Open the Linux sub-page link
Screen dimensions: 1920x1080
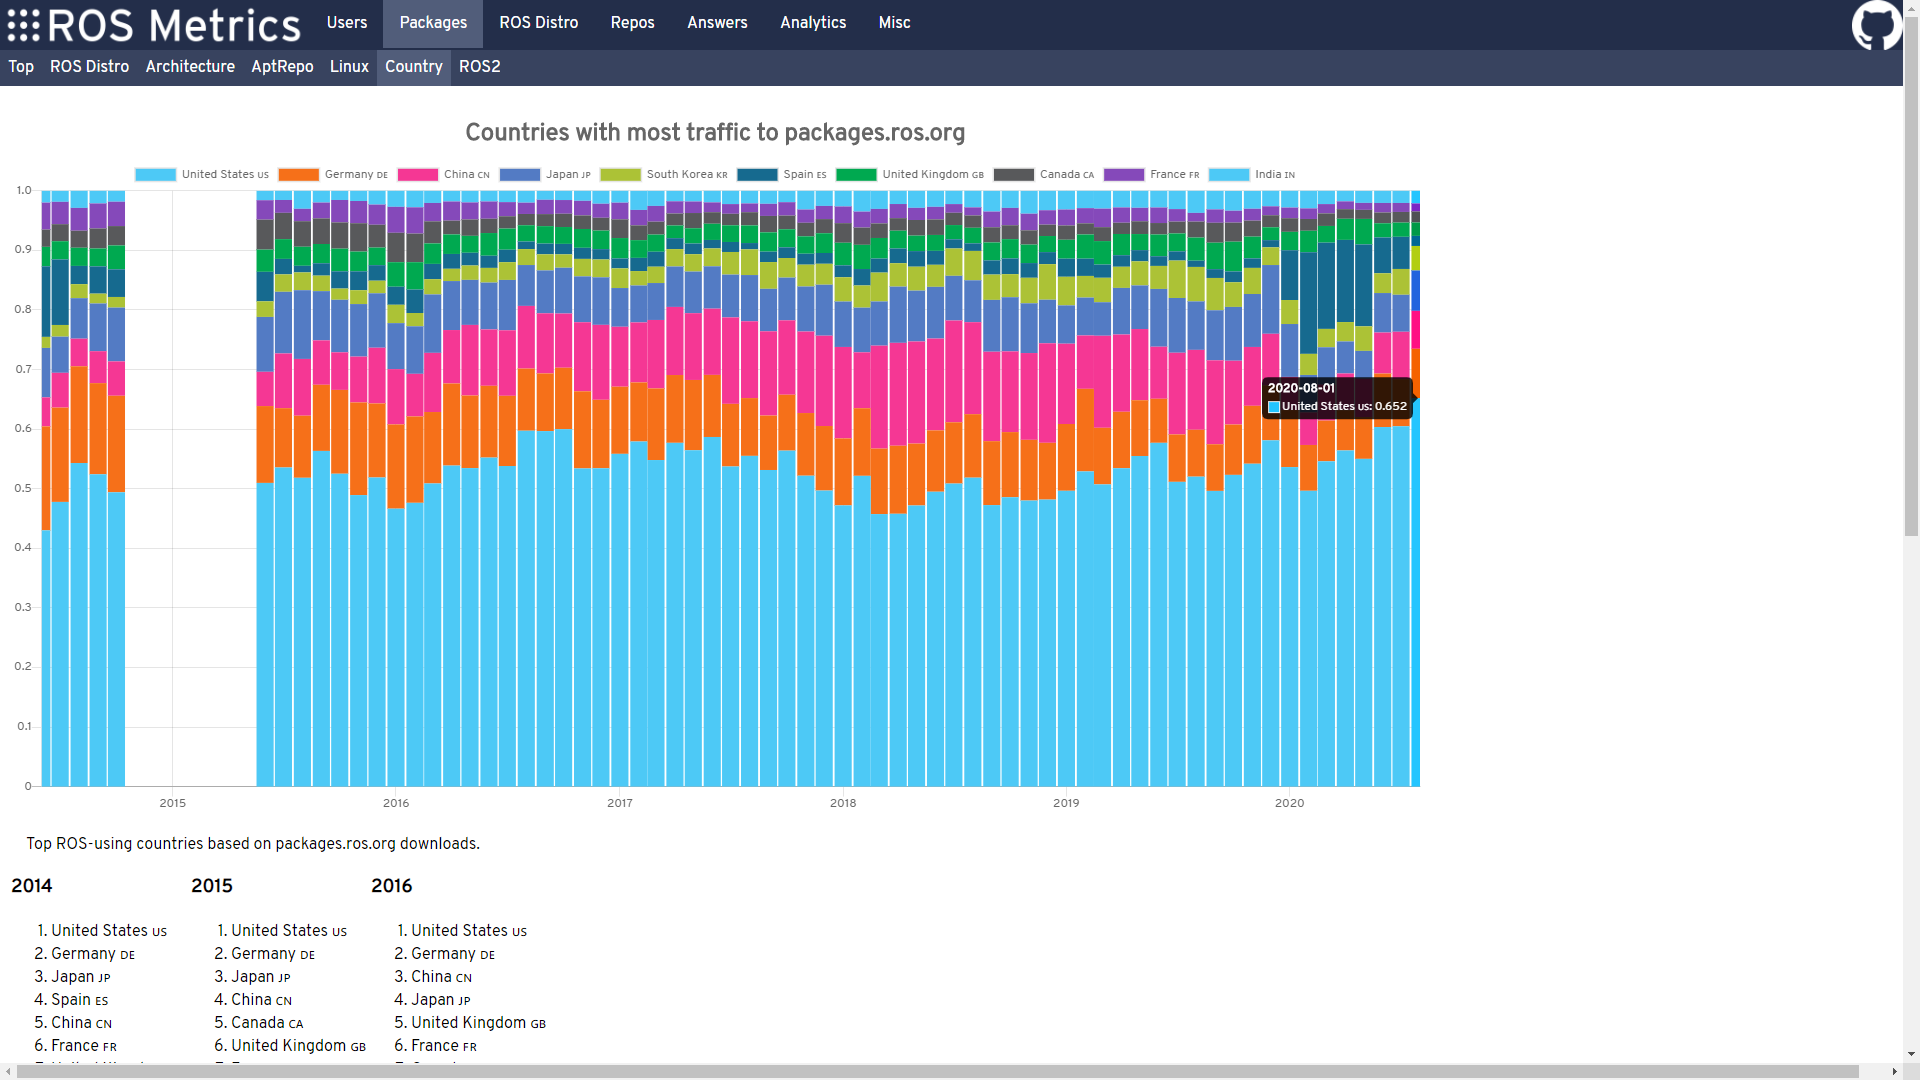[349, 67]
